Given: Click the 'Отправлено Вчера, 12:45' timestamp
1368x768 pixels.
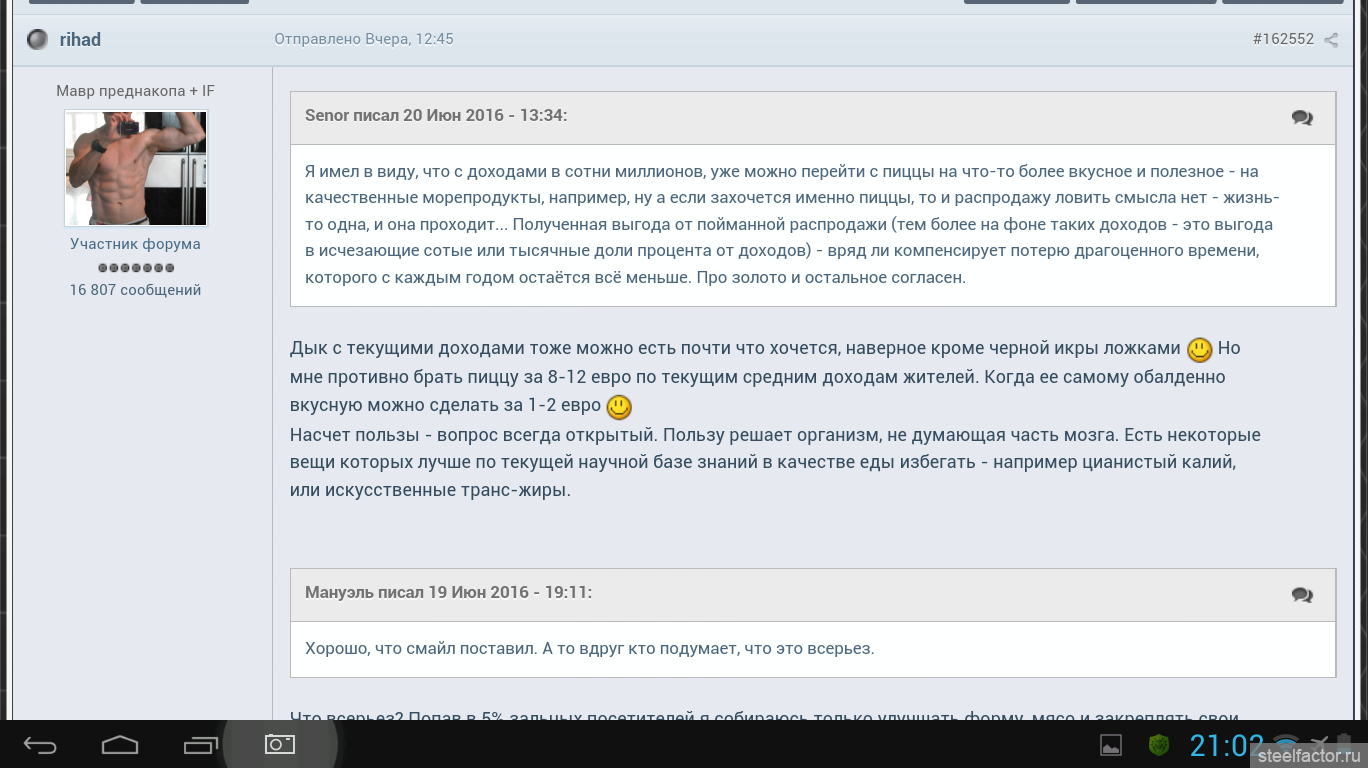Looking at the screenshot, I should pyautogui.click(x=364, y=39).
